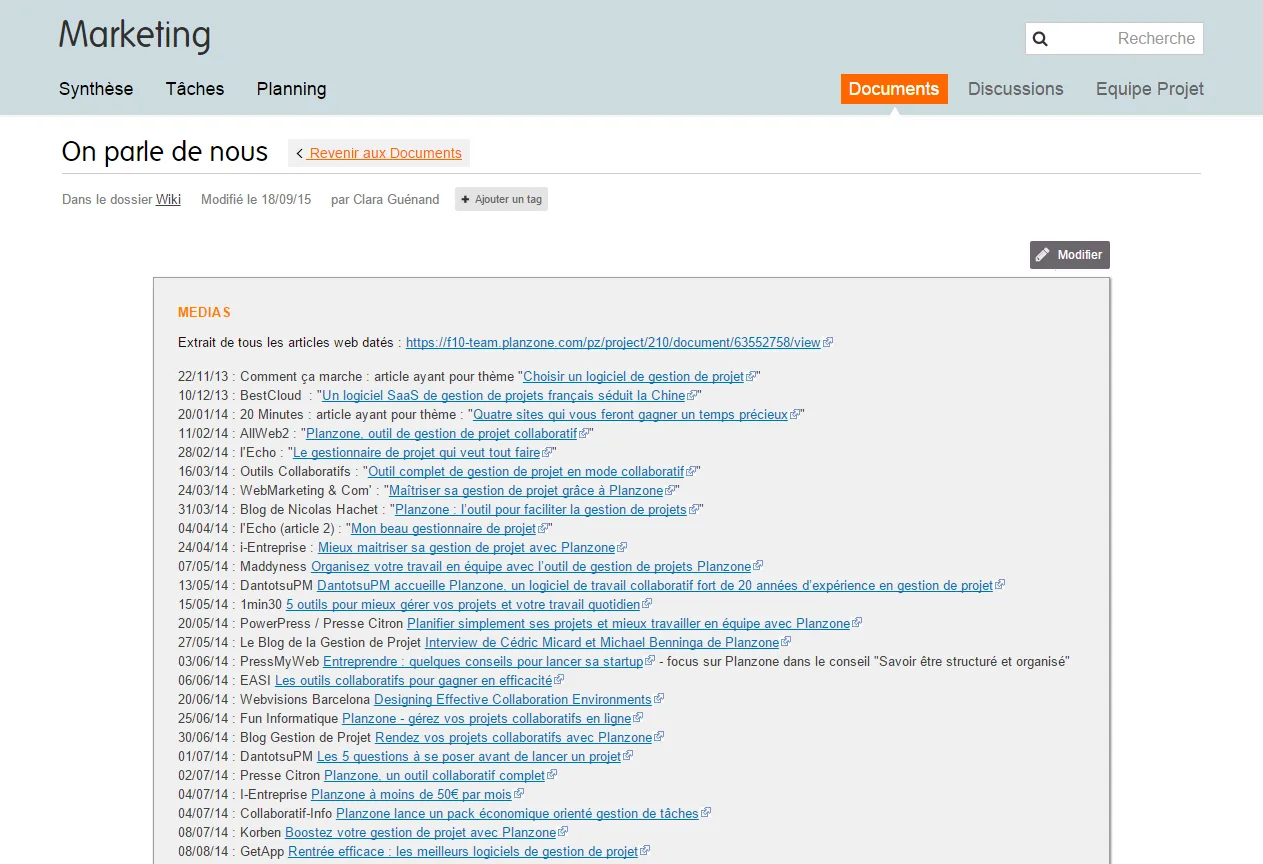The image size is (1263, 864).
Task: Click the "Modifié le 18/09/15" date text
Action: point(256,199)
